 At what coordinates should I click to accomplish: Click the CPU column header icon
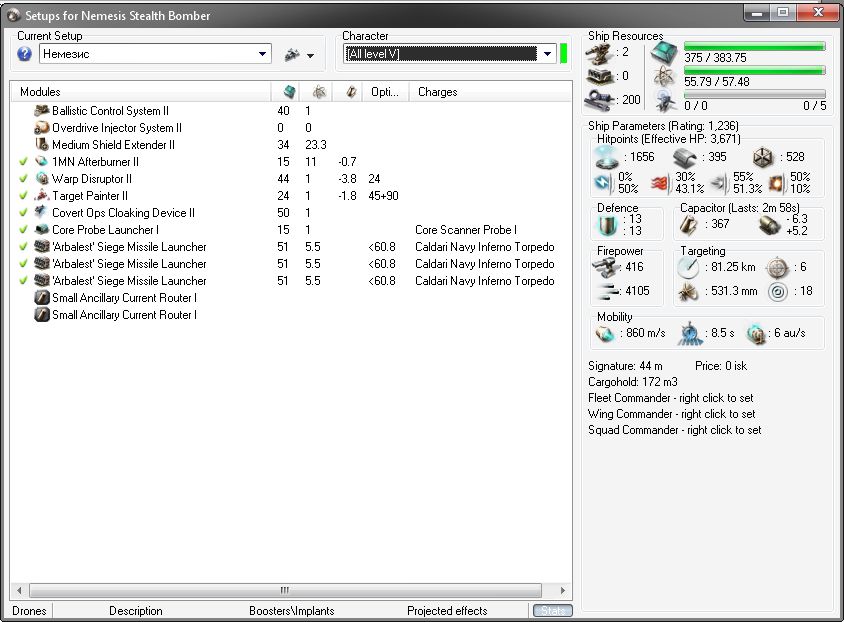(290, 91)
